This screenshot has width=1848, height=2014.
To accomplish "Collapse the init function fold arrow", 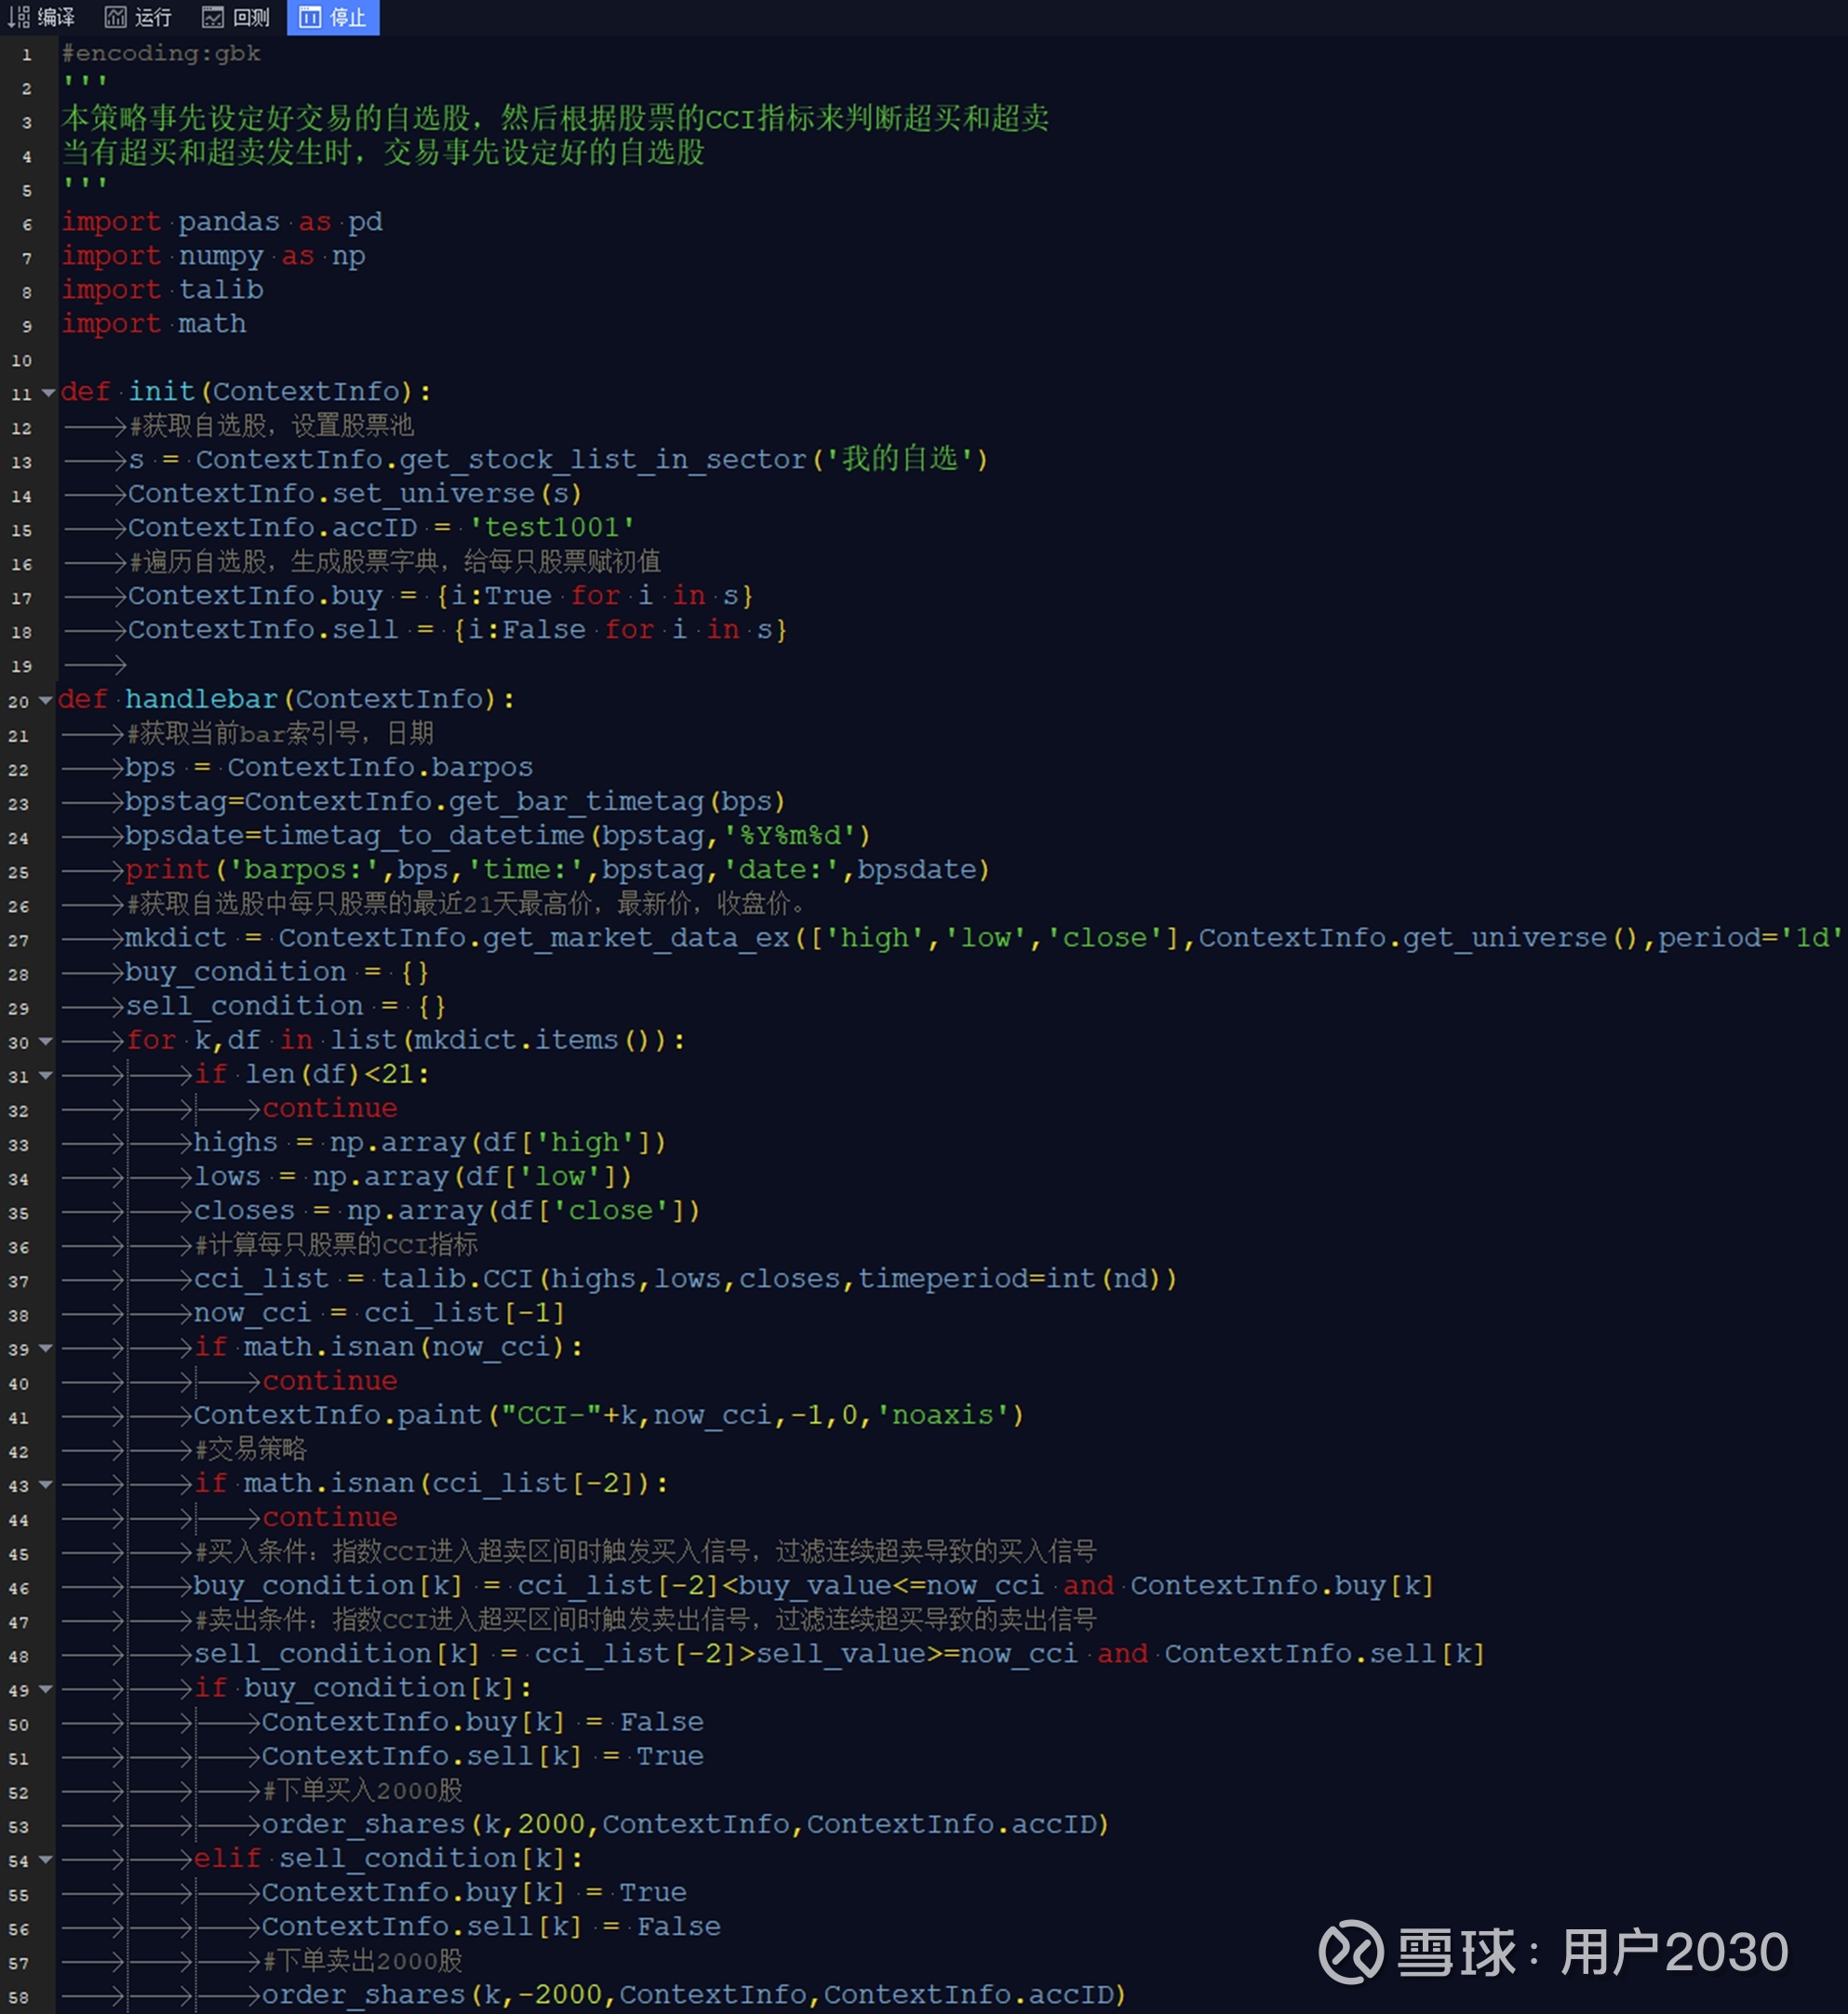I will pyautogui.click(x=48, y=393).
